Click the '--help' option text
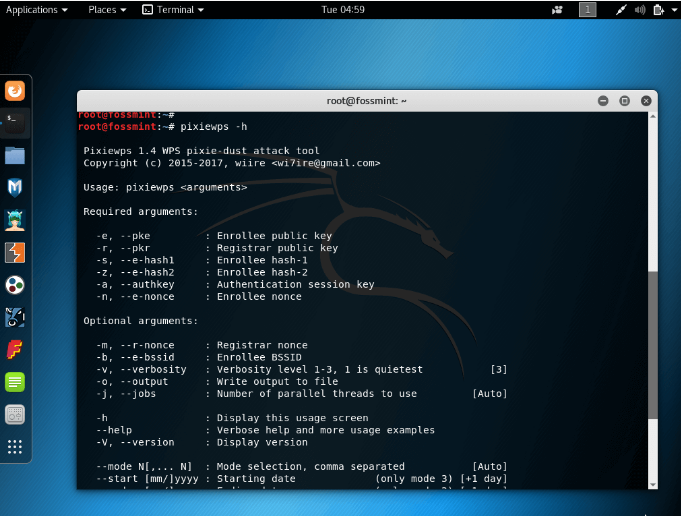681x516 pixels. 114,430
